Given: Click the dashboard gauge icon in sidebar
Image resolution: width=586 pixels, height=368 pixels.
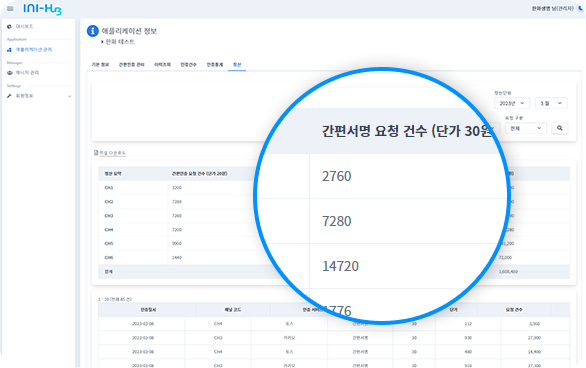Looking at the screenshot, I should click(x=9, y=27).
